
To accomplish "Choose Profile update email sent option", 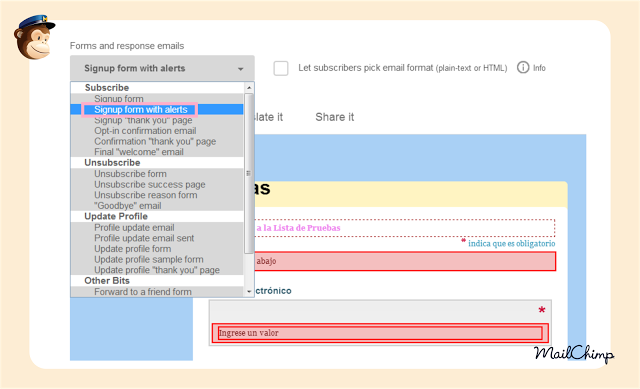I will [x=157, y=238].
